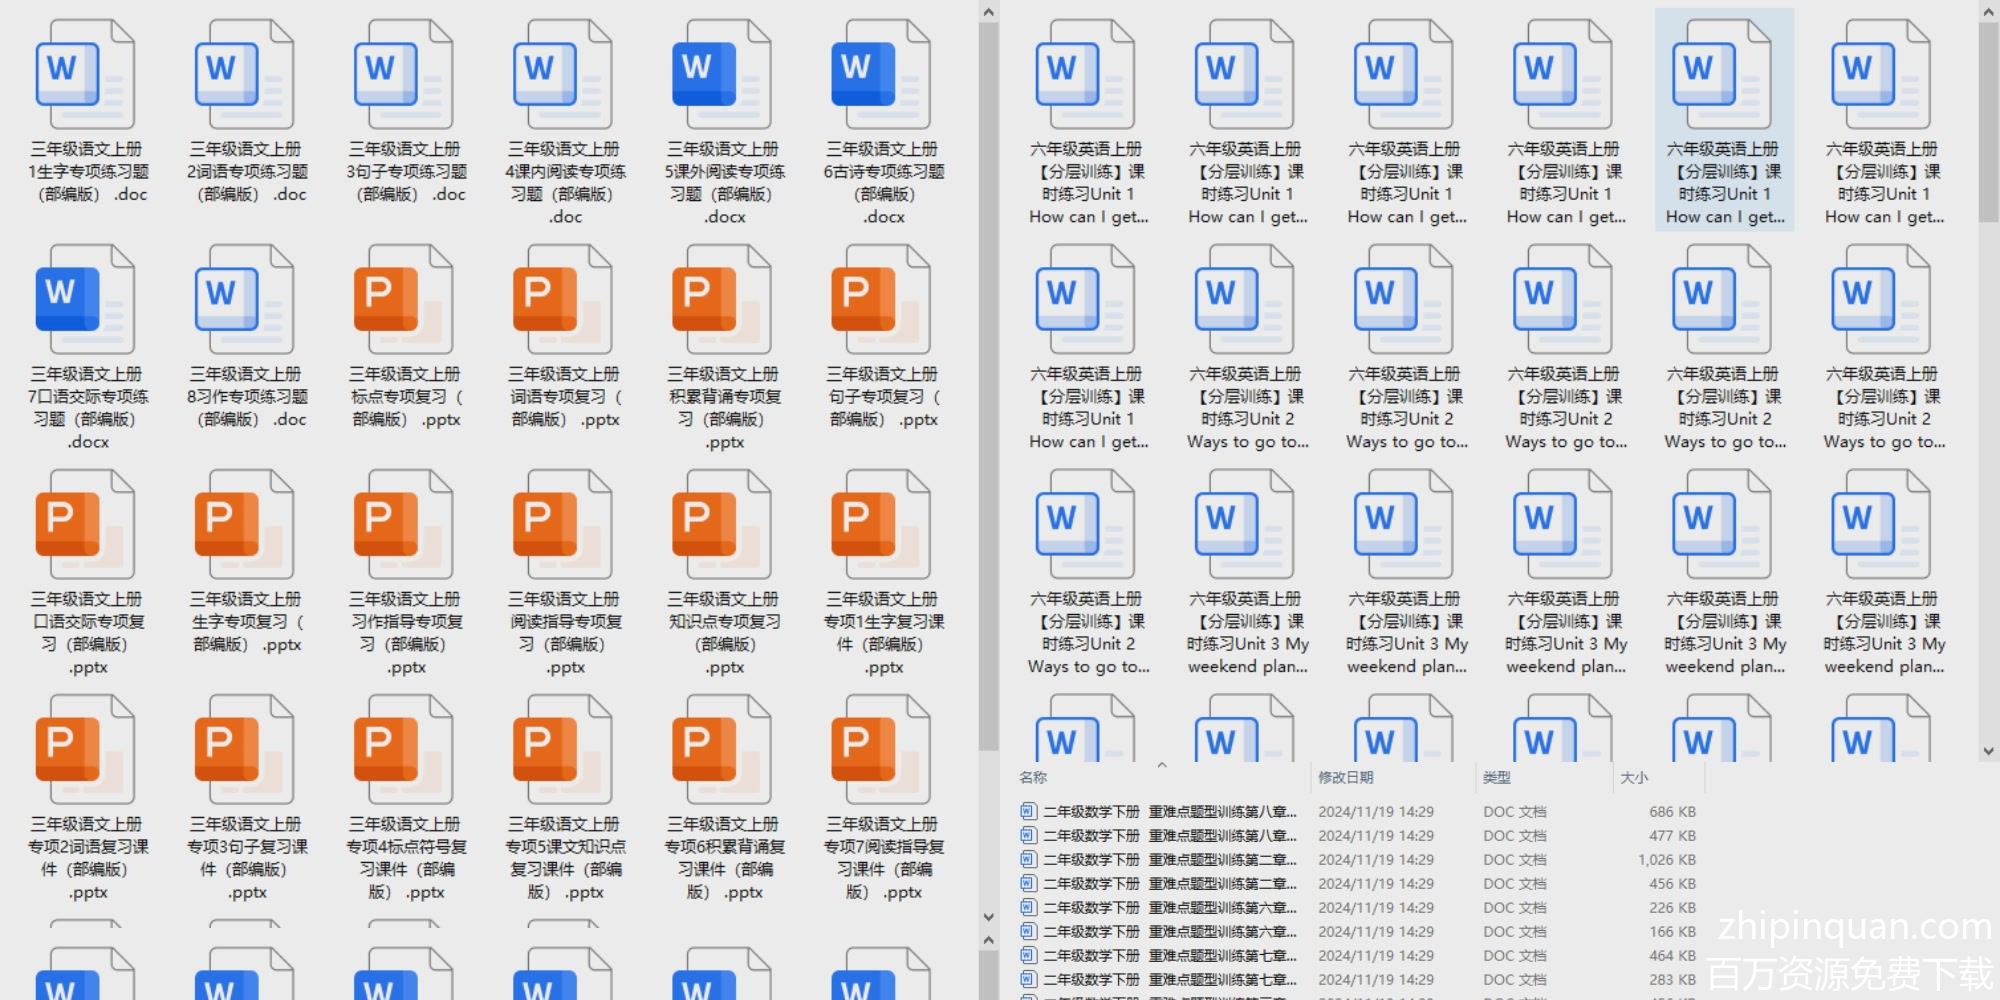Click the 大小 column header to sort
This screenshot has width=2000, height=1000.
click(x=1634, y=778)
